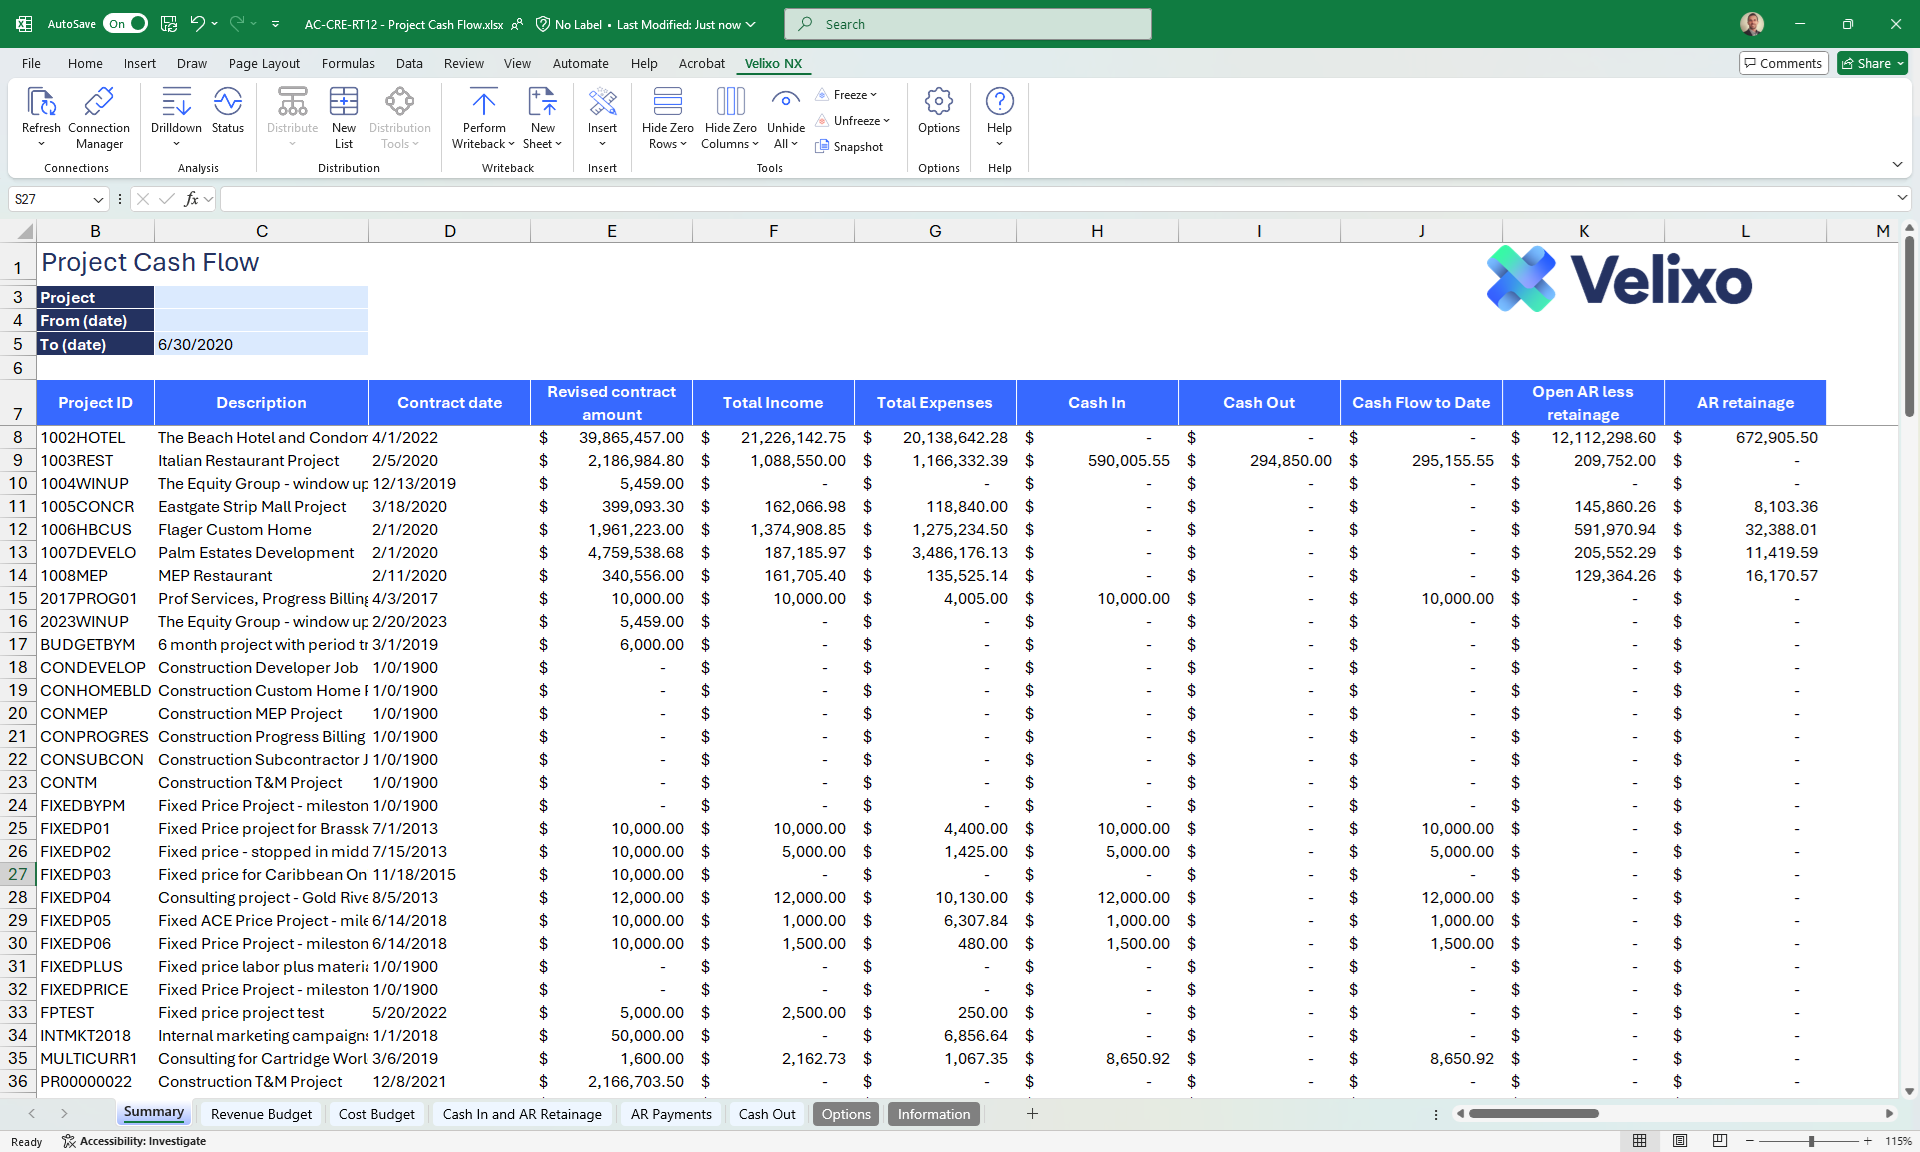Click the Status icon
The height and width of the screenshot is (1152, 1920).
click(227, 103)
